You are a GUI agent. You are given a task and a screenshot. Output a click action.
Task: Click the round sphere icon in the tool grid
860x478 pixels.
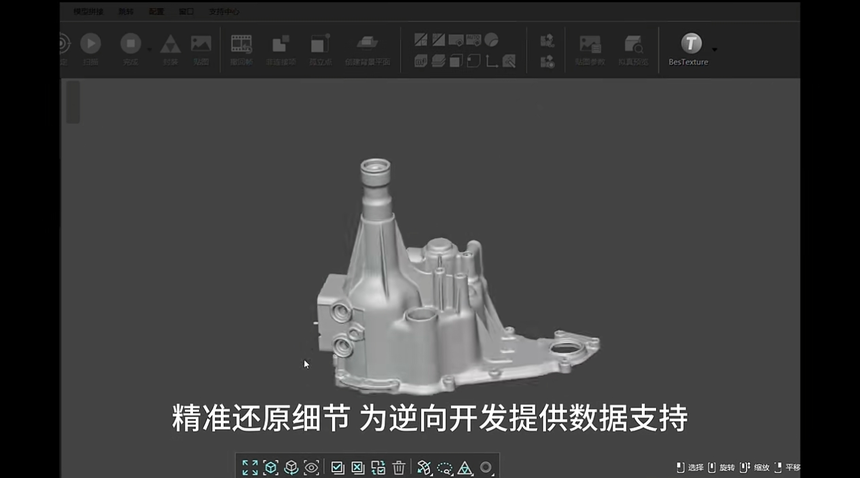pos(491,40)
